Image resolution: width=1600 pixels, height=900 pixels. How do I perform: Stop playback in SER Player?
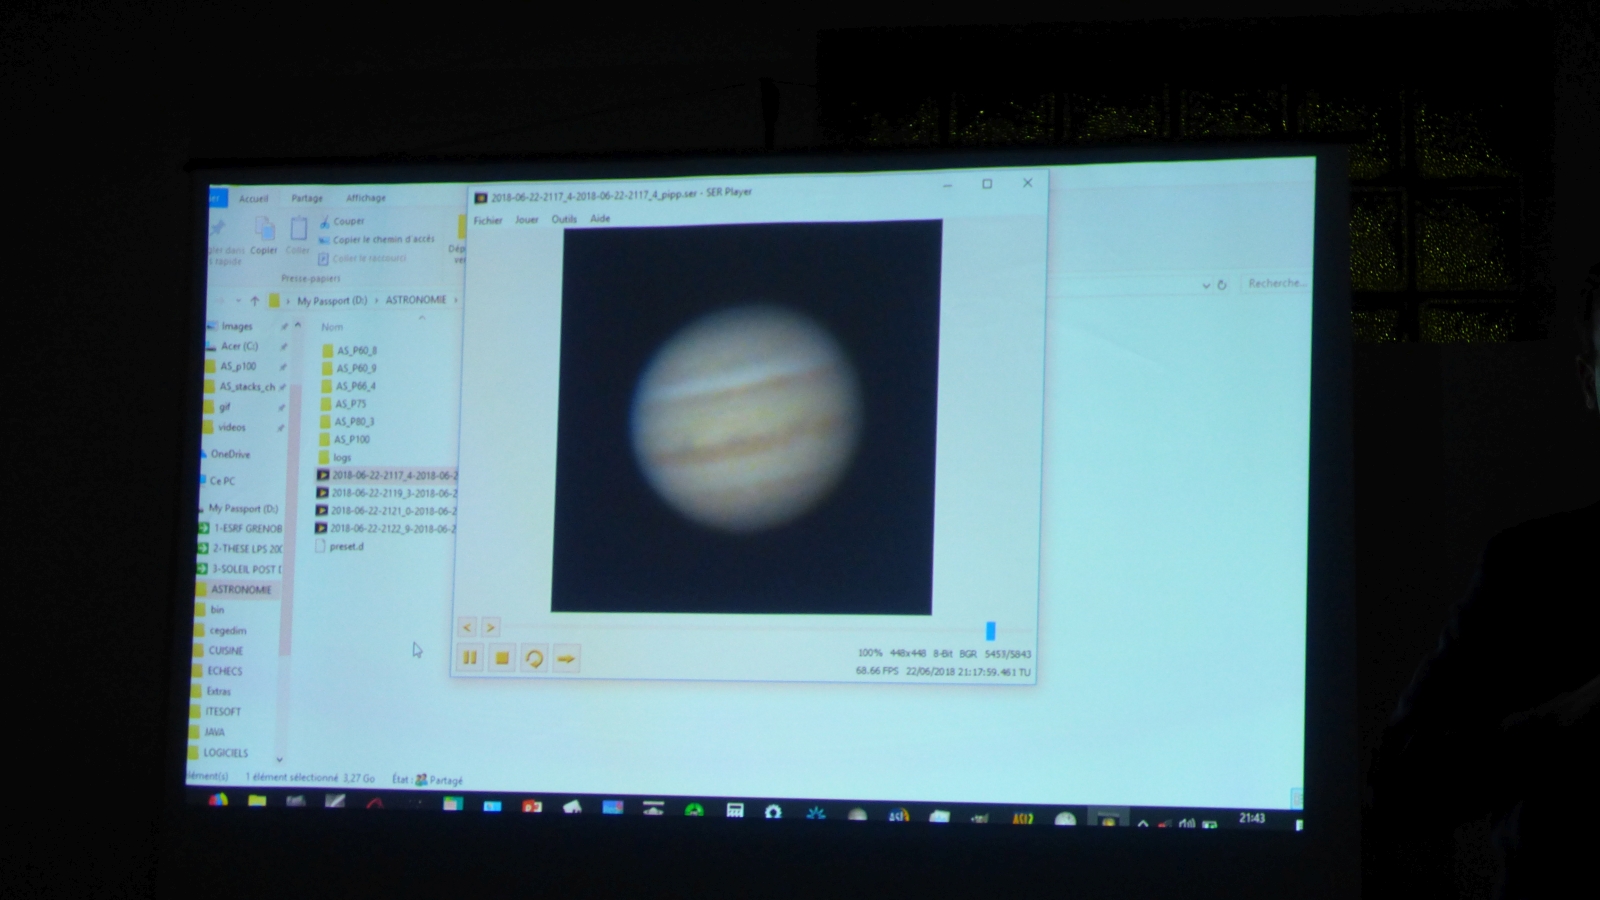502,658
